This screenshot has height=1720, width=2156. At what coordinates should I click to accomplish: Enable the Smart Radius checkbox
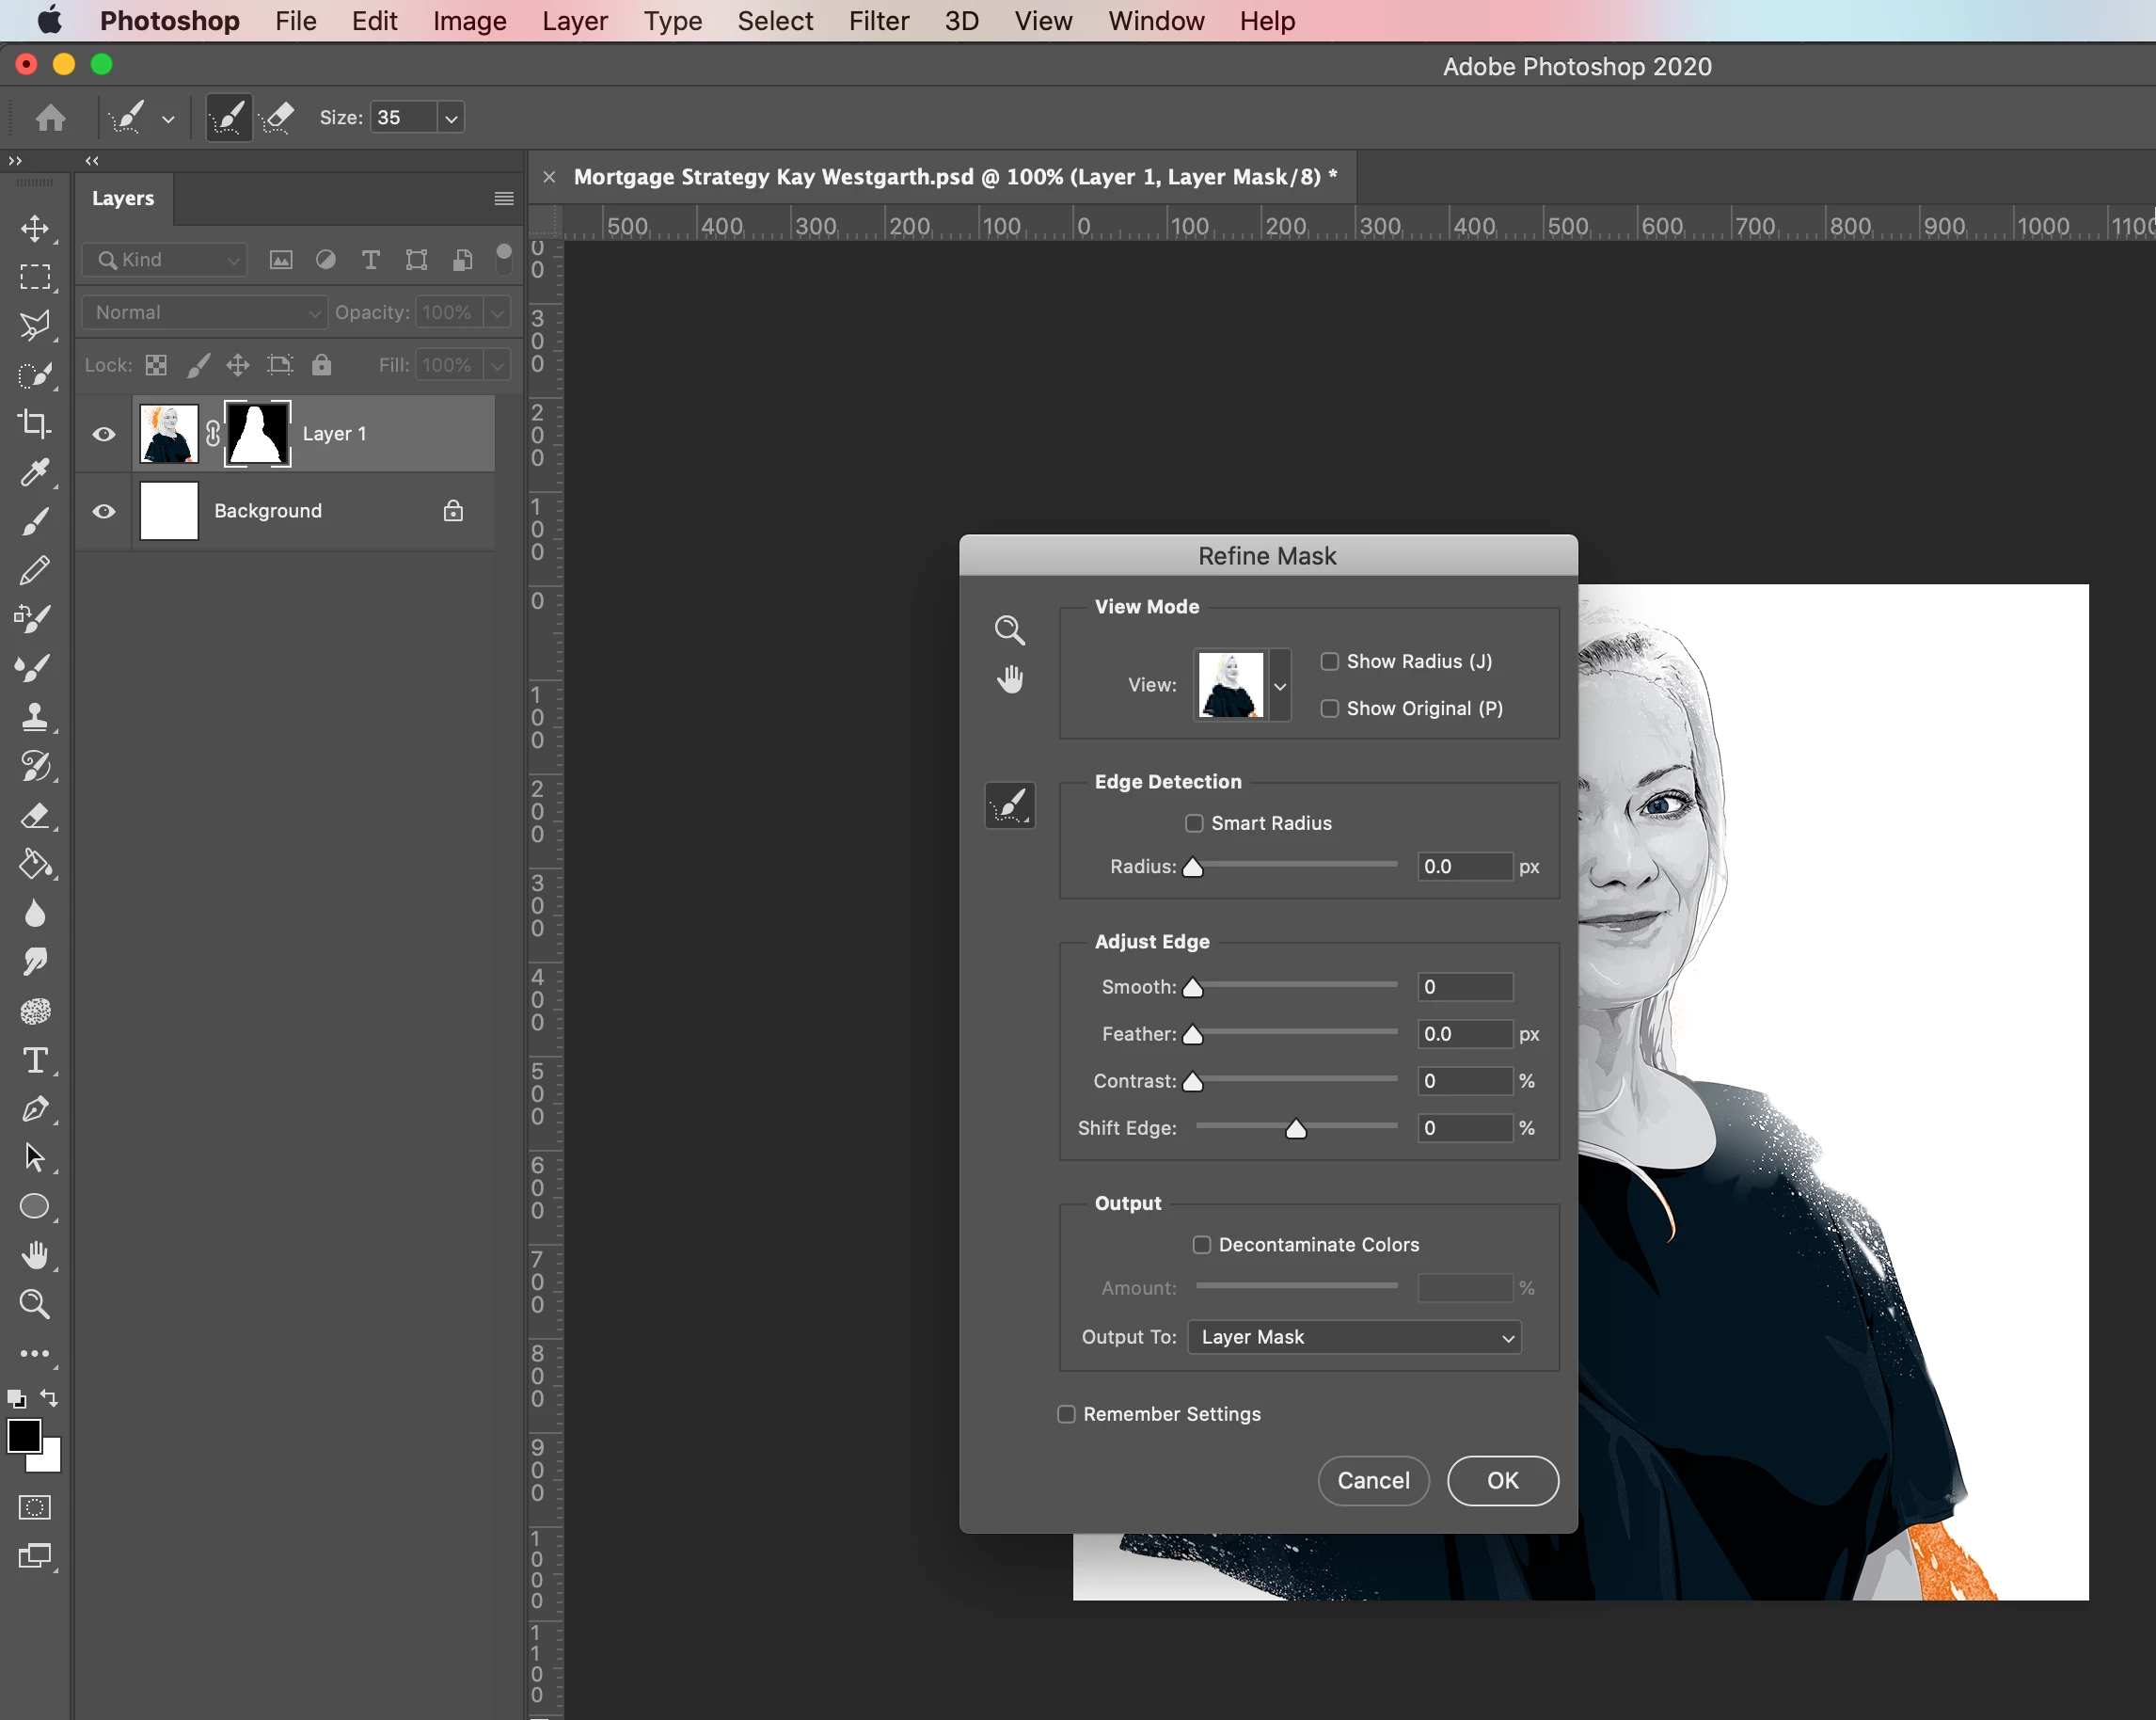tap(1194, 823)
